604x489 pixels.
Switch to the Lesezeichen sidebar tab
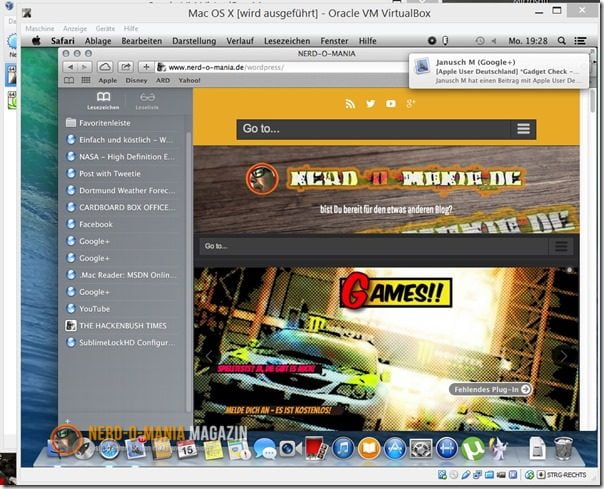pyautogui.click(x=103, y=100)
